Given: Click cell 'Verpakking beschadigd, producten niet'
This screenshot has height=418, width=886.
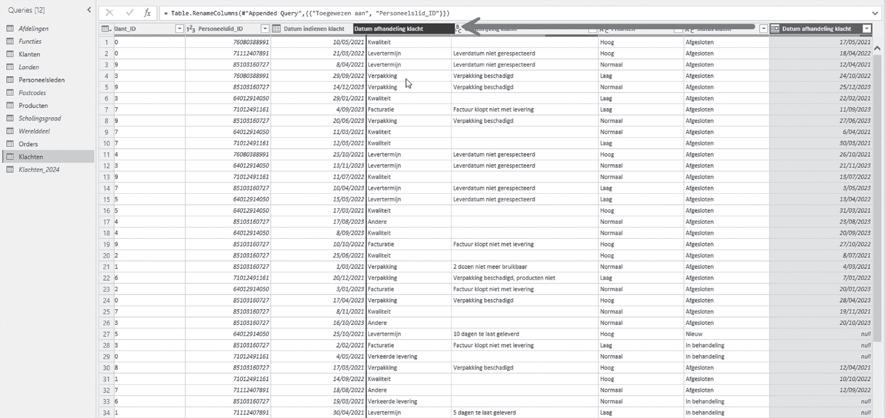Looking at the screenshot, I should pyautogui.click(x=524, y=278).
